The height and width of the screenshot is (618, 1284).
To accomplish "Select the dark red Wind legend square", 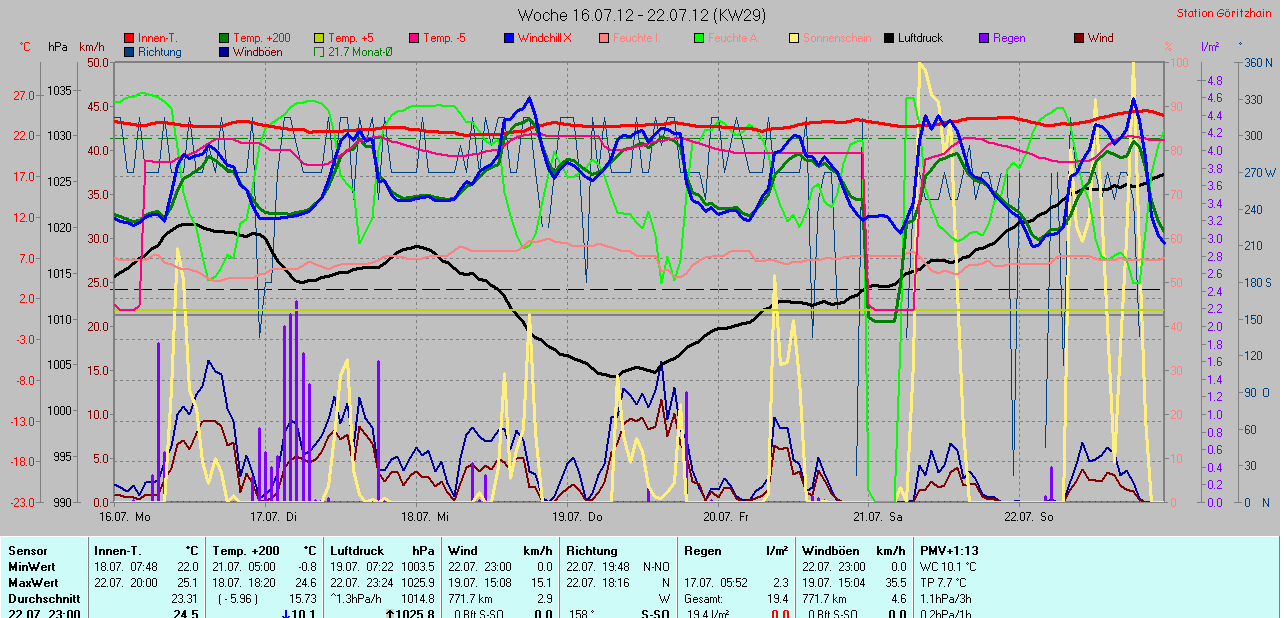I will [1079, 38].
